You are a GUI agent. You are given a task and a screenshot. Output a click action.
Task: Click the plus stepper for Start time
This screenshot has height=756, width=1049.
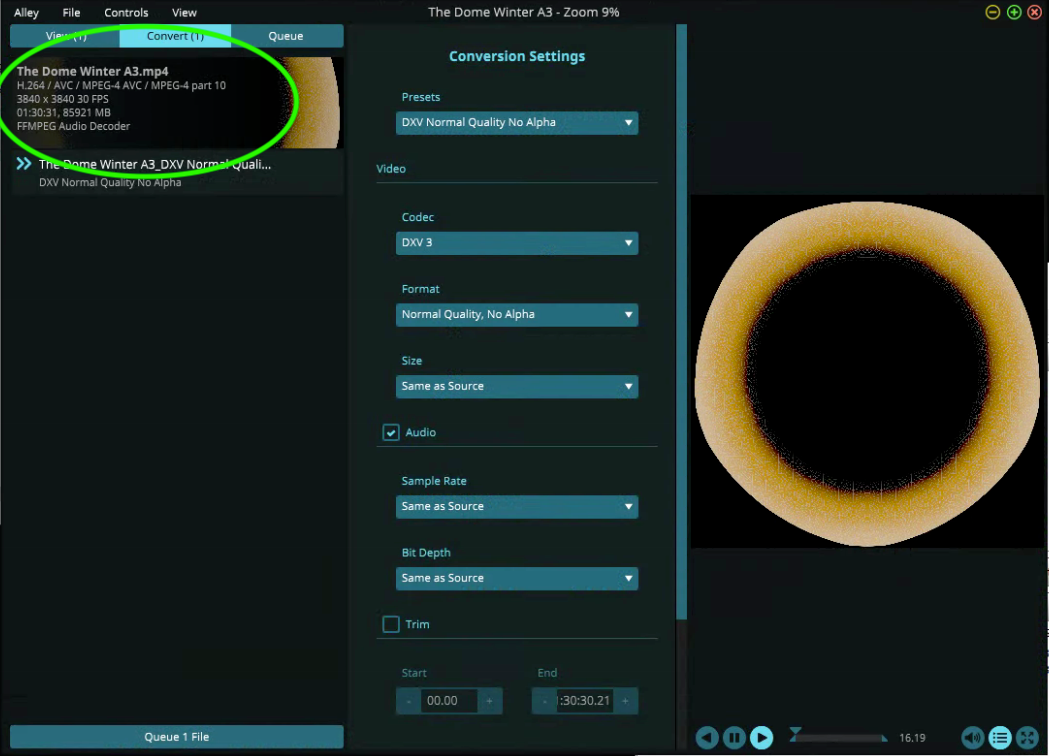(489, 701)
